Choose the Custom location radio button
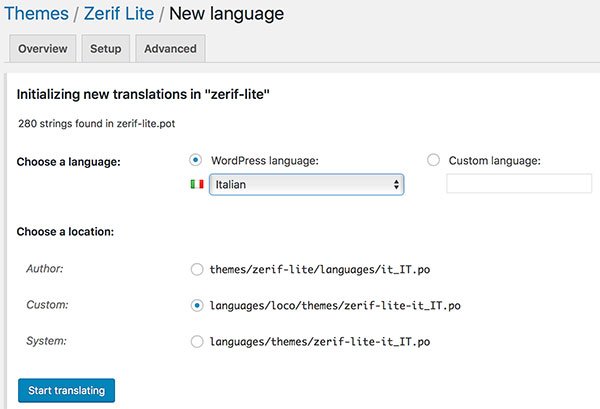 [x=197, y=305]
